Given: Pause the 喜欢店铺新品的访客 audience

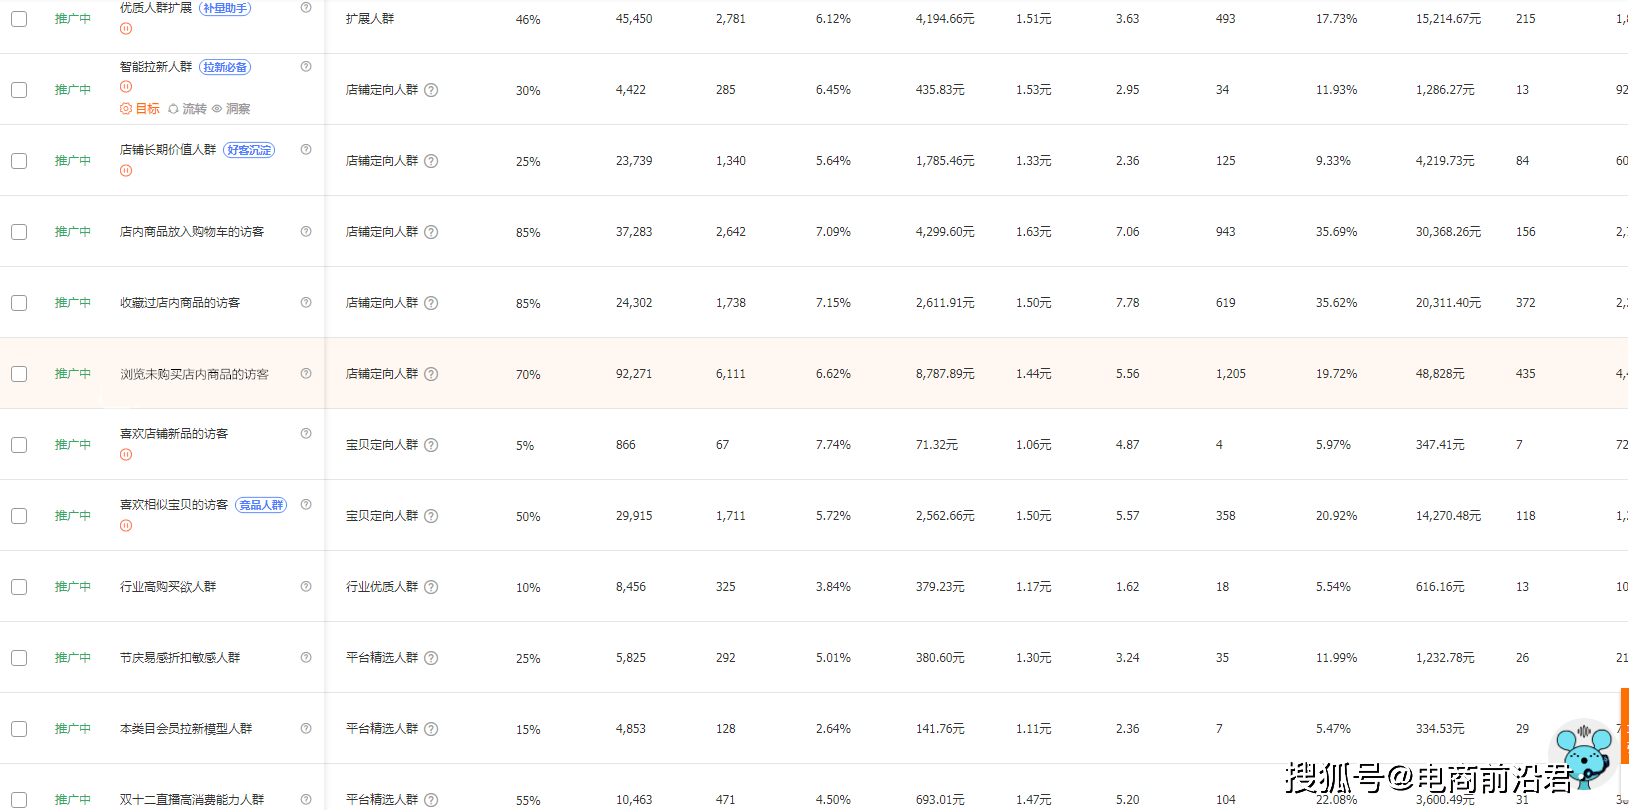Looking at the screenshot, I should (x=126, y=455).
